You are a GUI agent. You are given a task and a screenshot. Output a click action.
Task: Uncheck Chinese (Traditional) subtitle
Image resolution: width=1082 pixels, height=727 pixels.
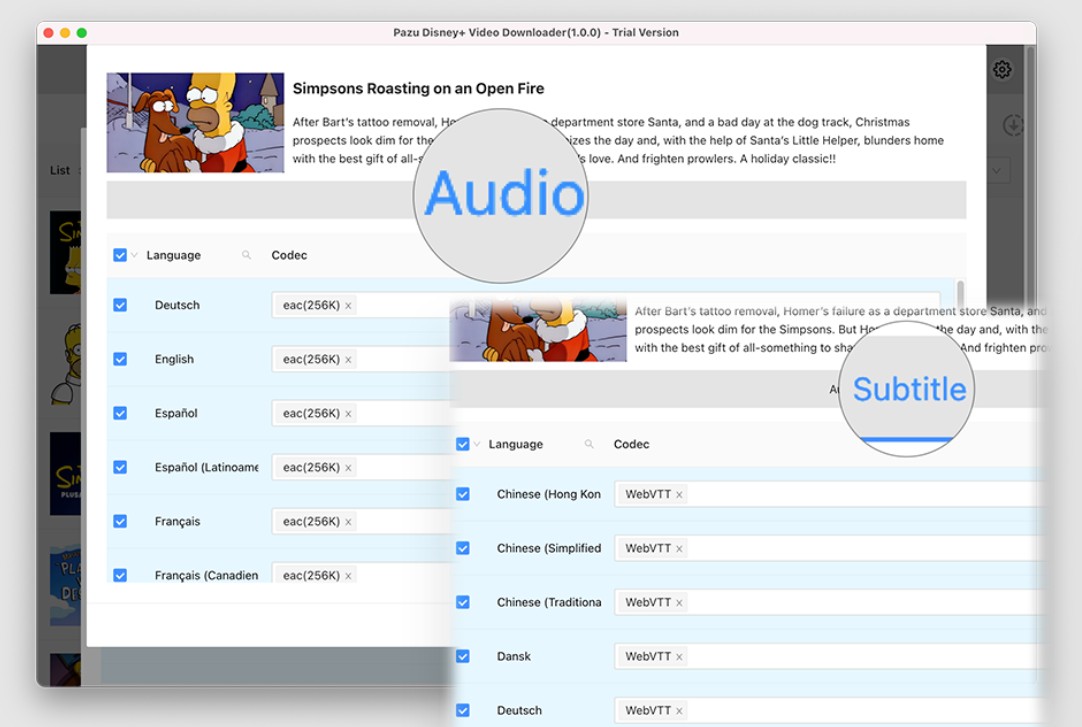(463, 602)
